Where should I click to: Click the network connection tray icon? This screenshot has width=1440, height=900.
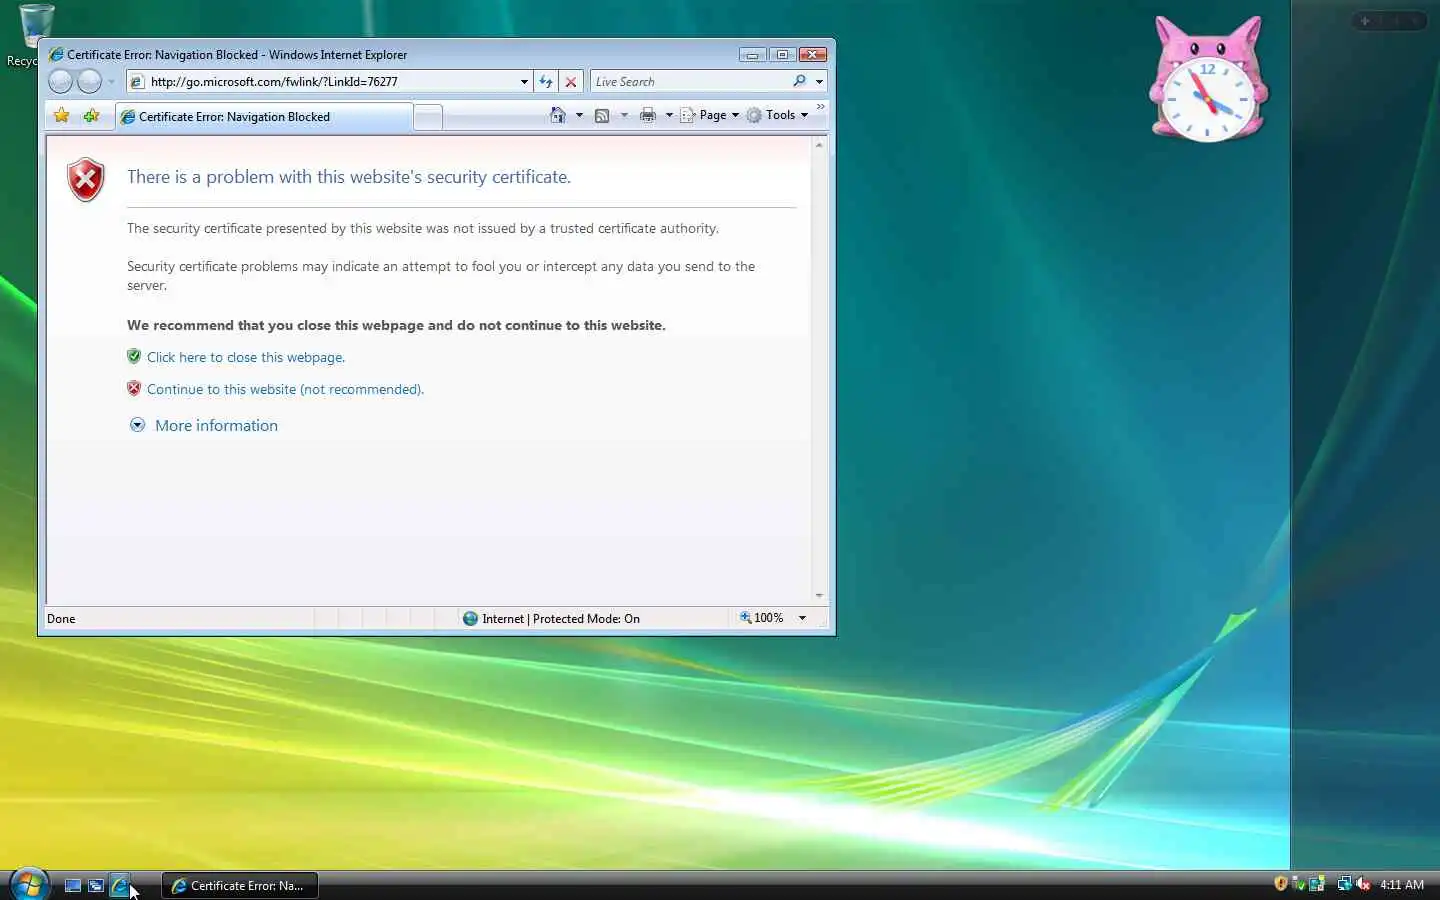[1344, 884]
